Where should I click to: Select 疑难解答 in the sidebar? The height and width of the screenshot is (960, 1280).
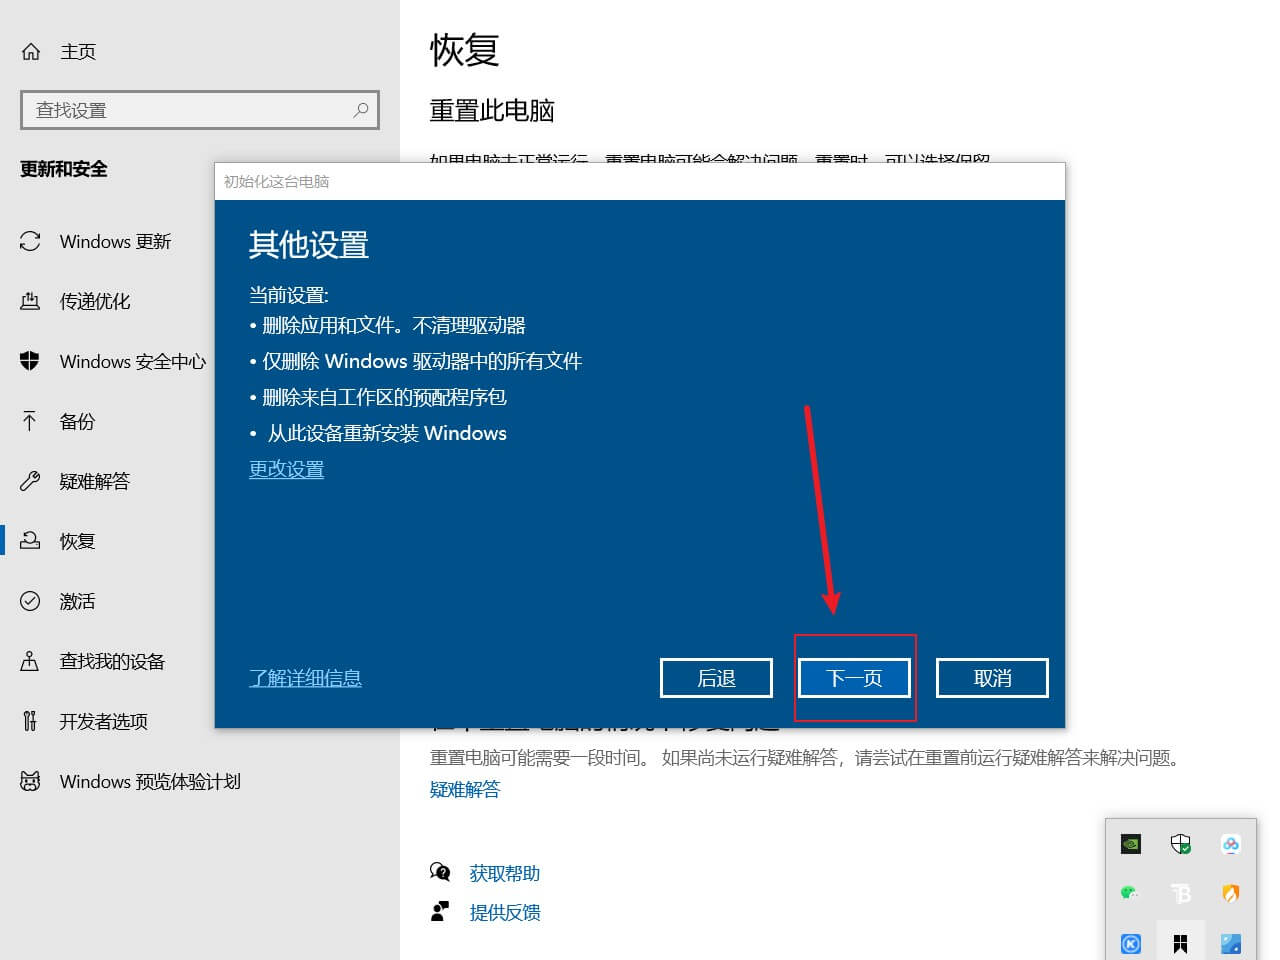click(x=95, y=481)
